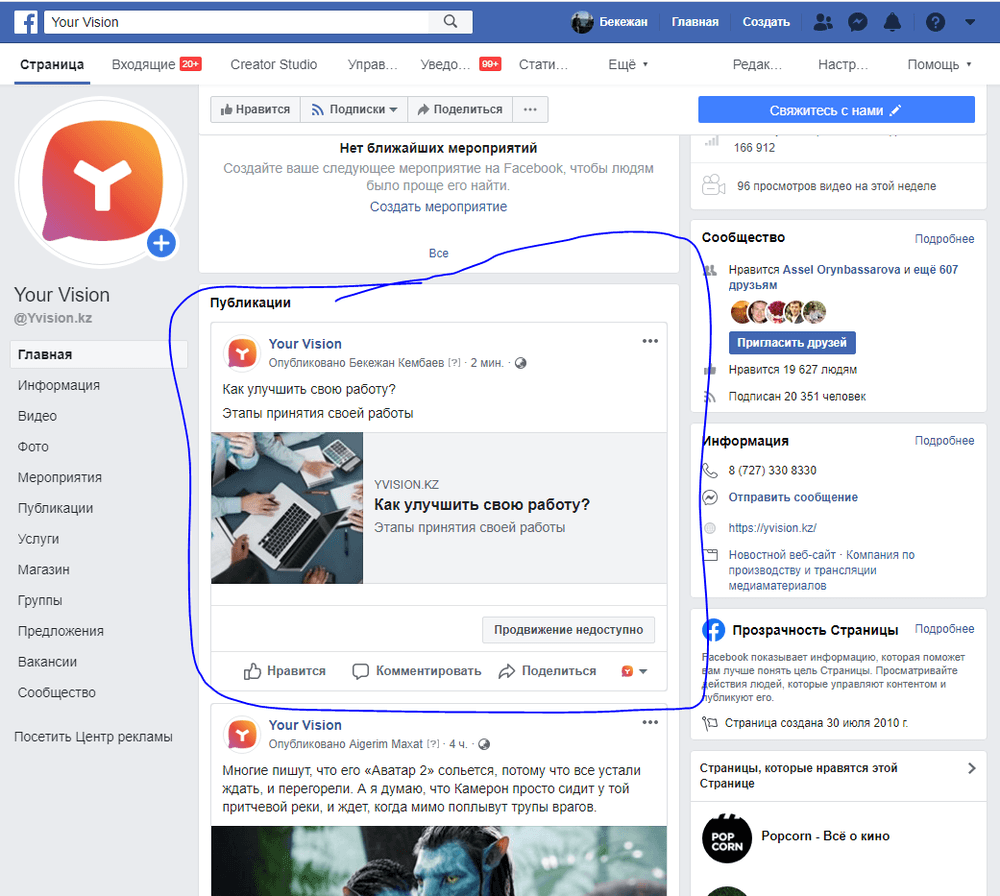Click the Создать мероприятие link
The height and width of the screenshot is (896, 1000).
tap(438, 207)
